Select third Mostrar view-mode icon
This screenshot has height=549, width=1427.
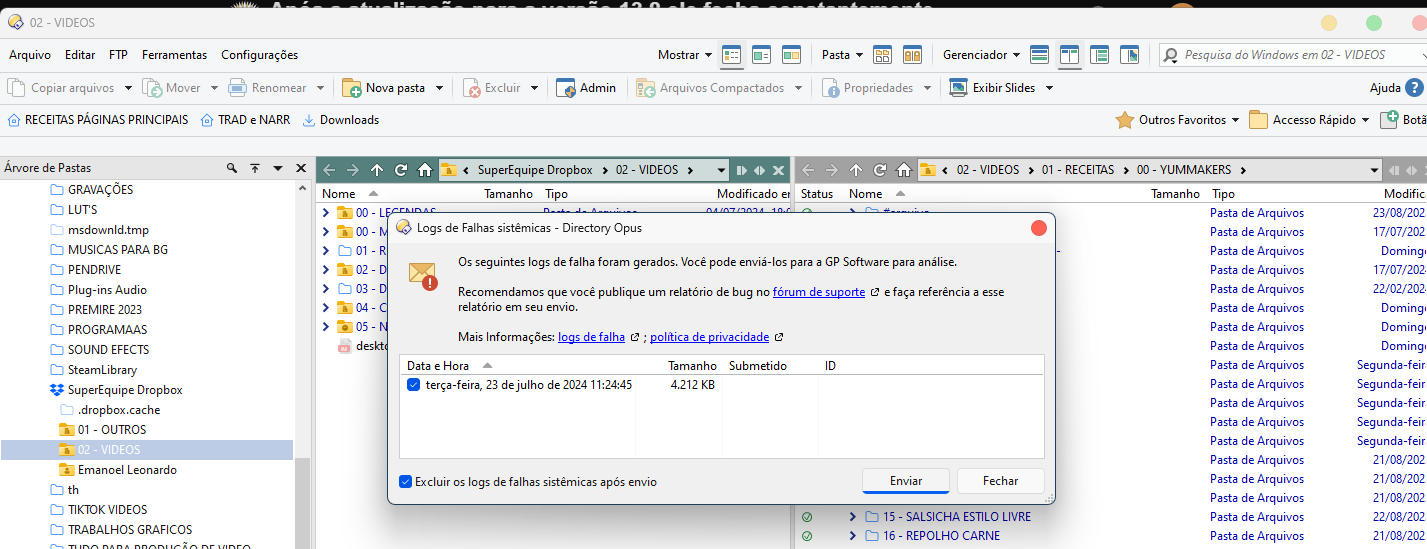tap(792, 55)
